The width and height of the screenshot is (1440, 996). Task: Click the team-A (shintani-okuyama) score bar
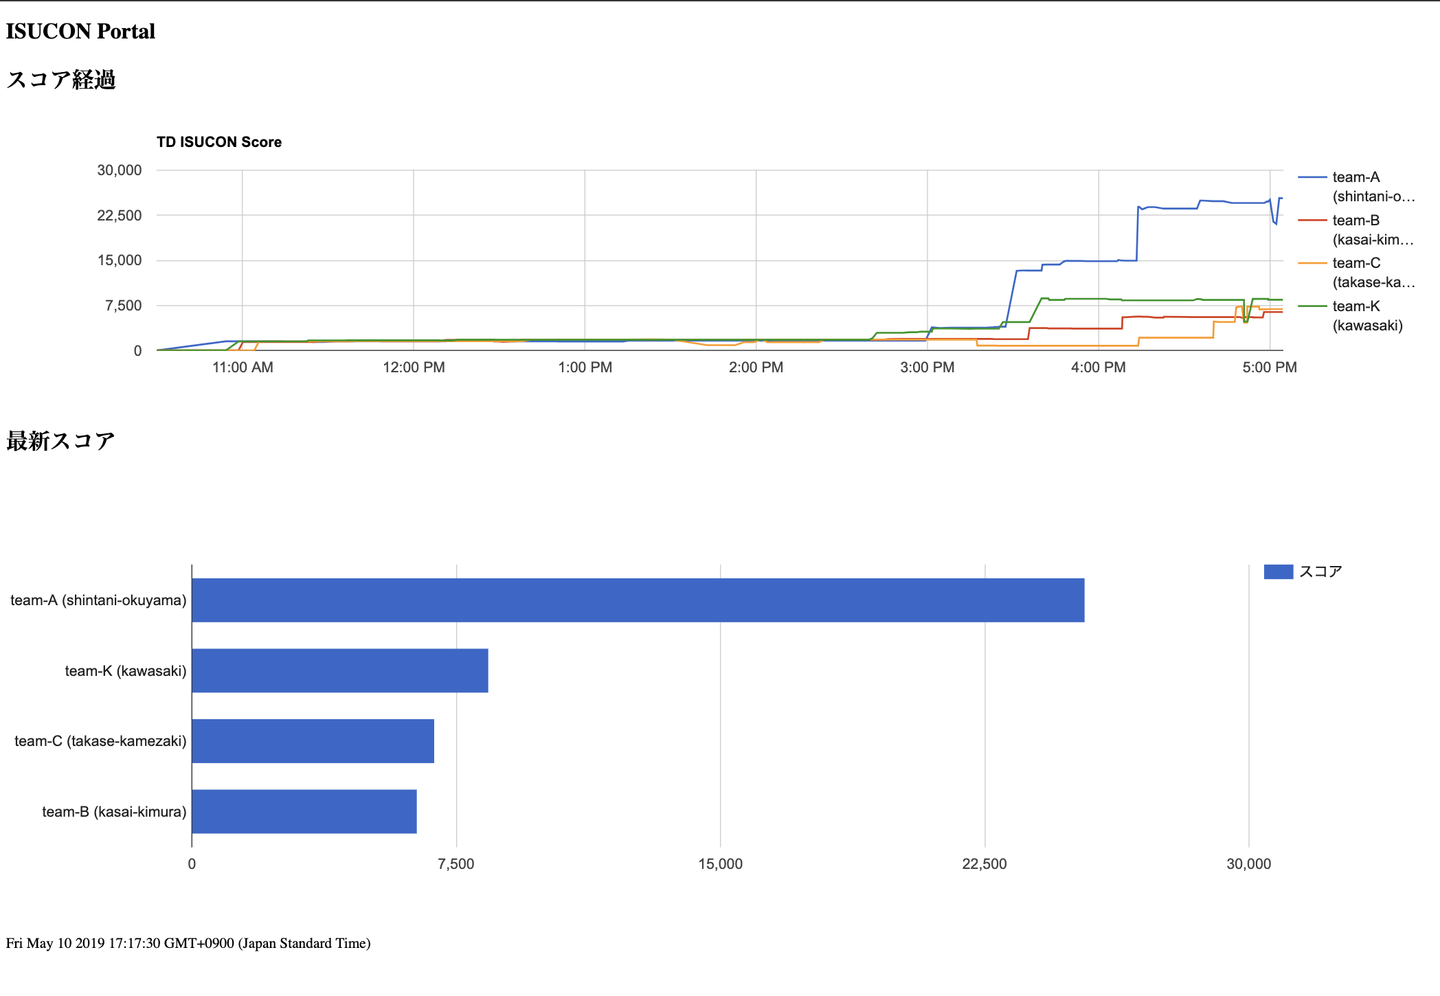638,600
